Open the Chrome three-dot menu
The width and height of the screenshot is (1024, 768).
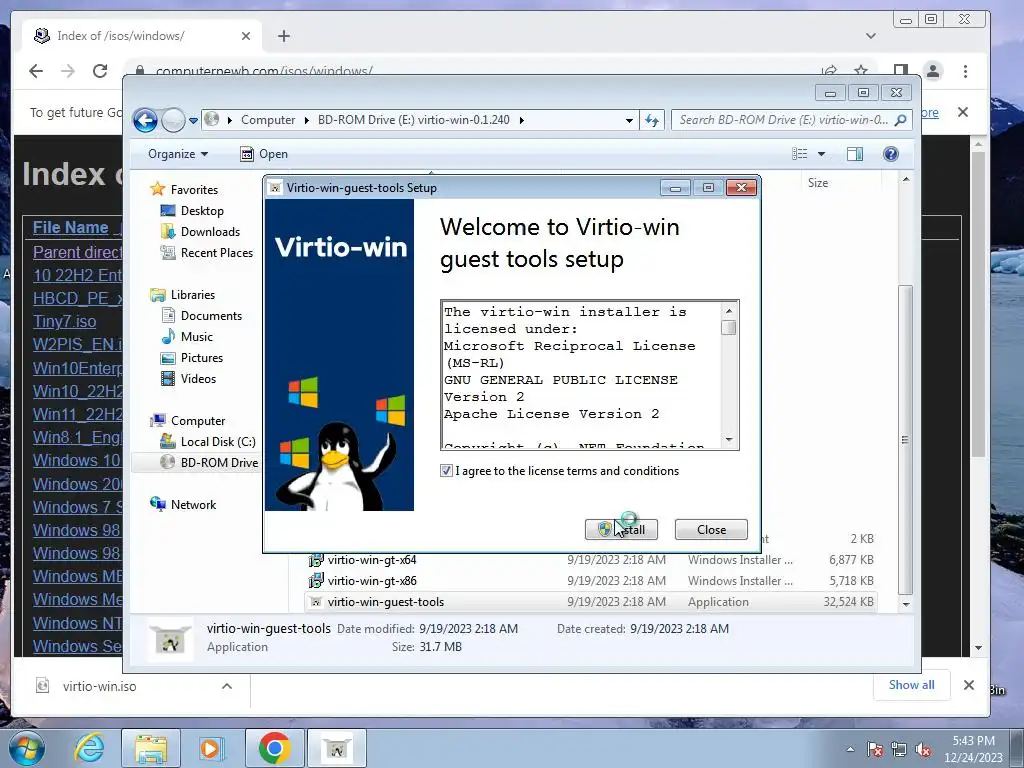tap(965, 71)
